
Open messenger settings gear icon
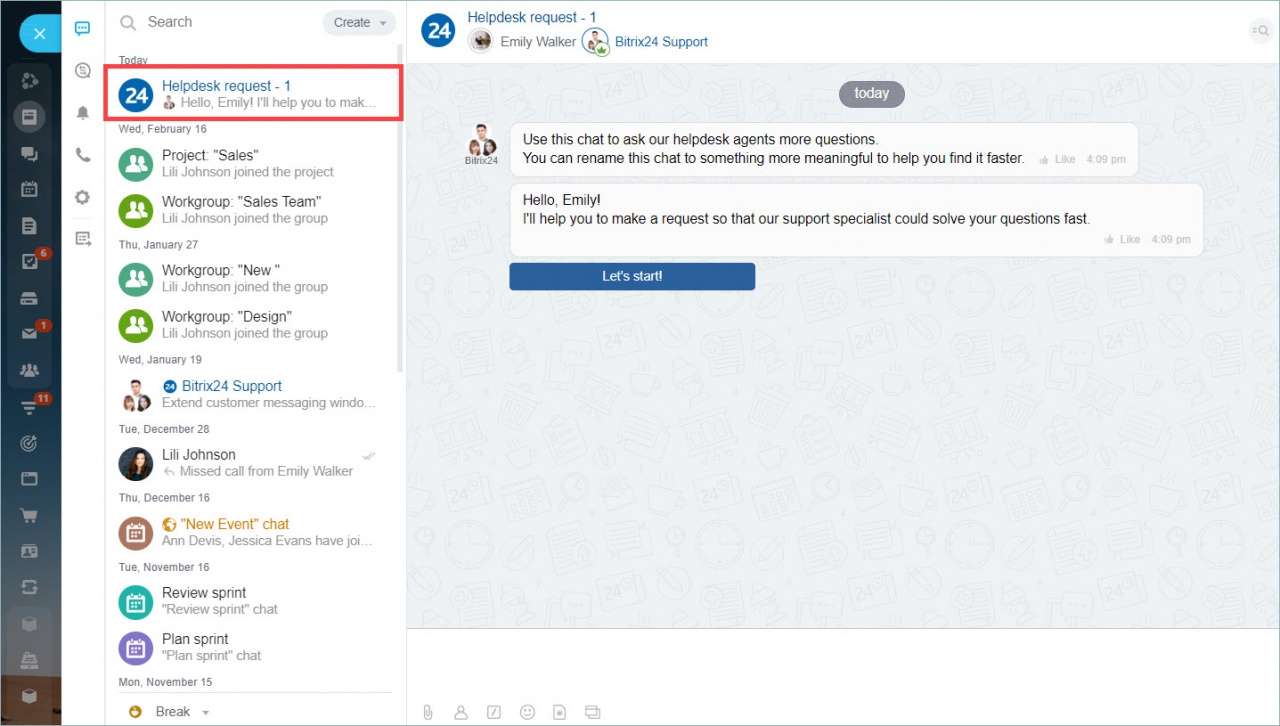83,197
